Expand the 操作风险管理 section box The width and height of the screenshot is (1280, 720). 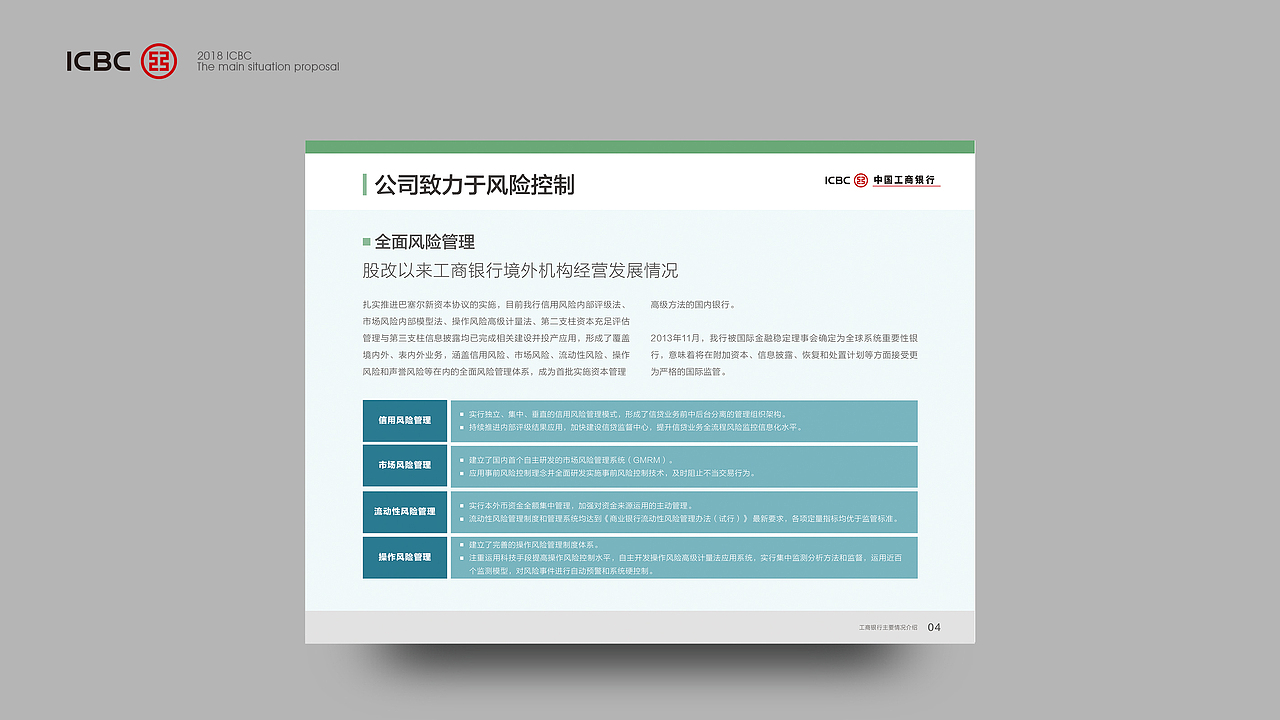click(x=404, y=557)
